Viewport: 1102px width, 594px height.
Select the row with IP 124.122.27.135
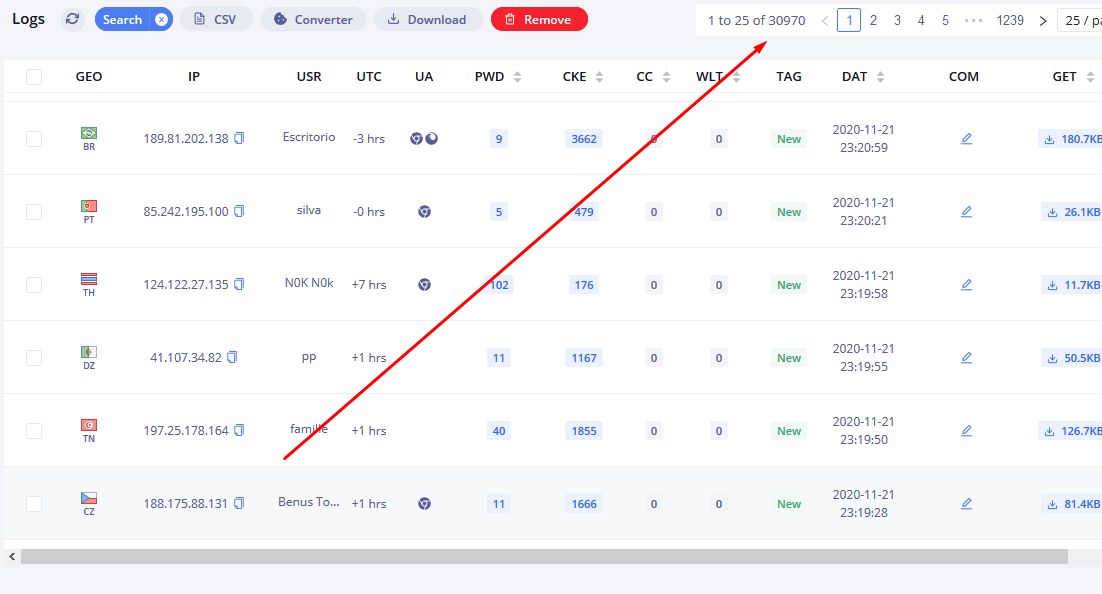[x=34, y=285]
